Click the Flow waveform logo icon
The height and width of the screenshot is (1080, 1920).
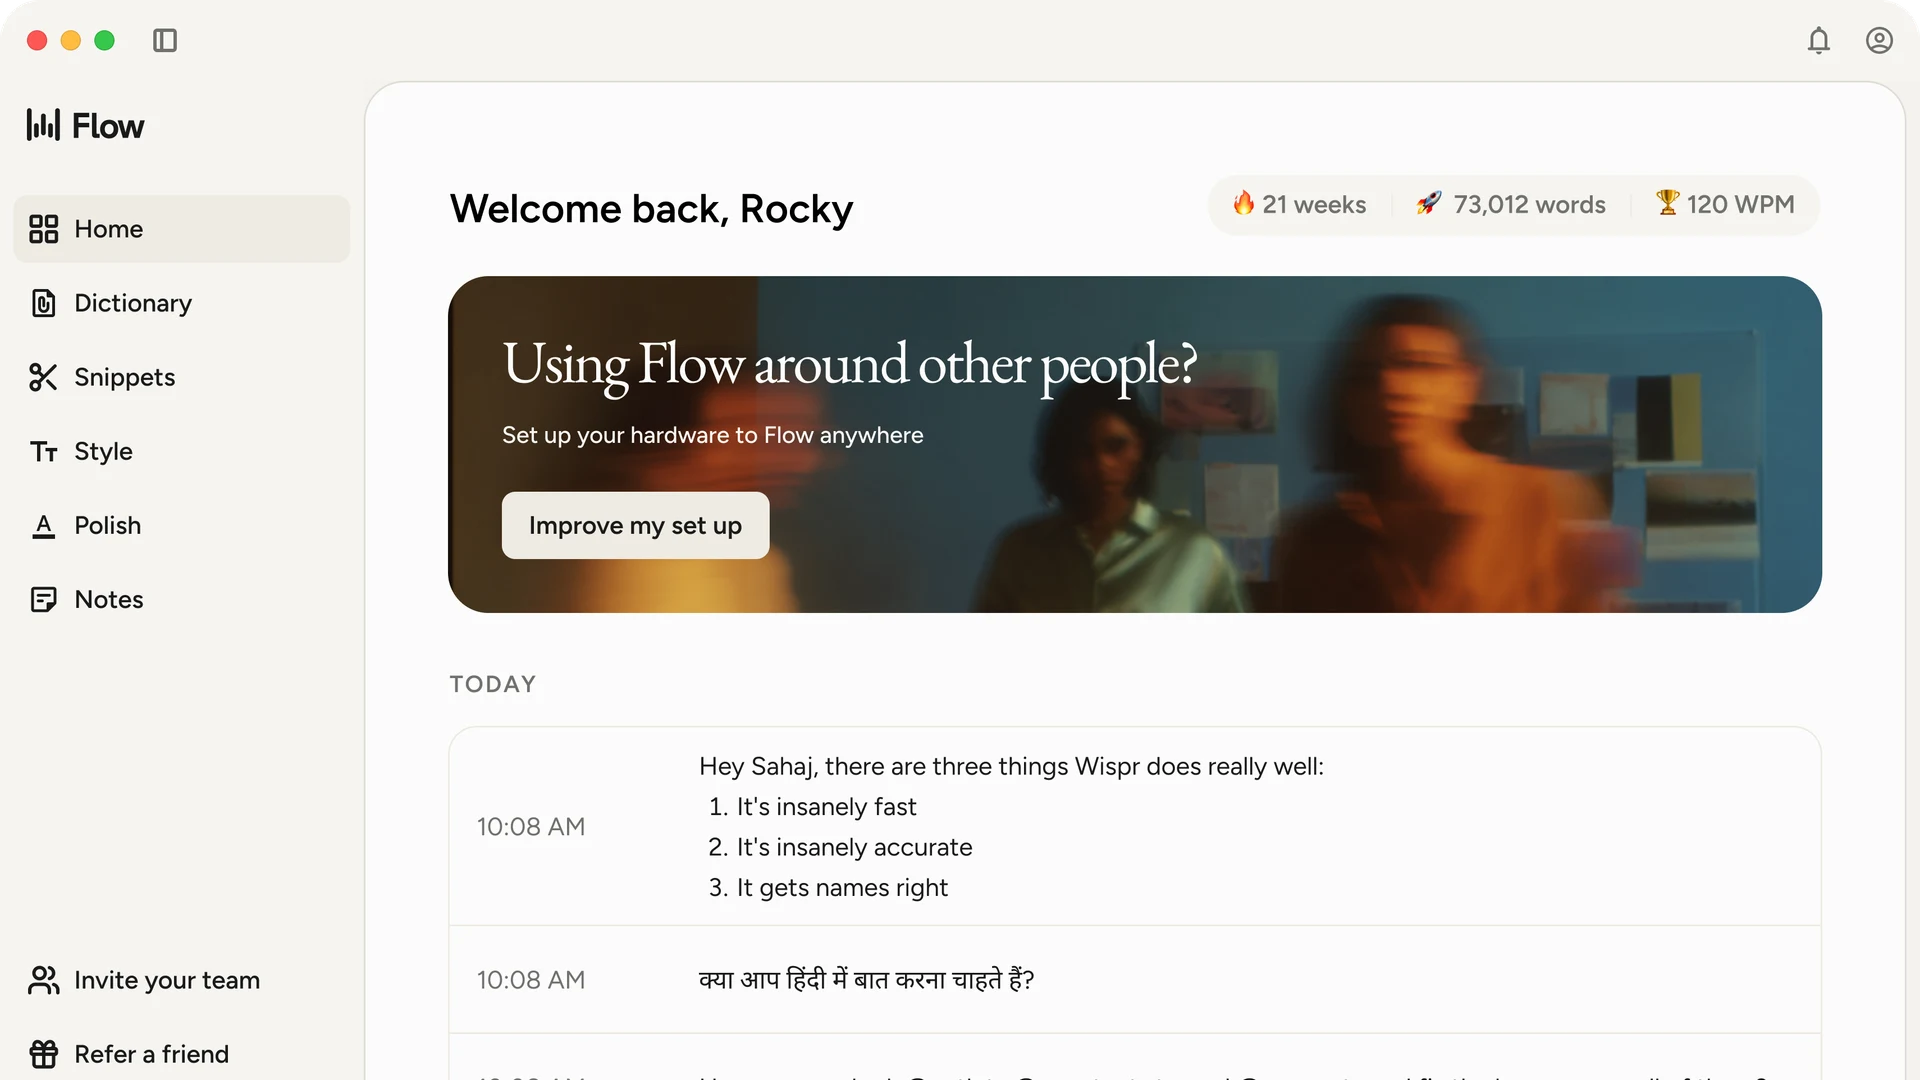tap(43, 125)
